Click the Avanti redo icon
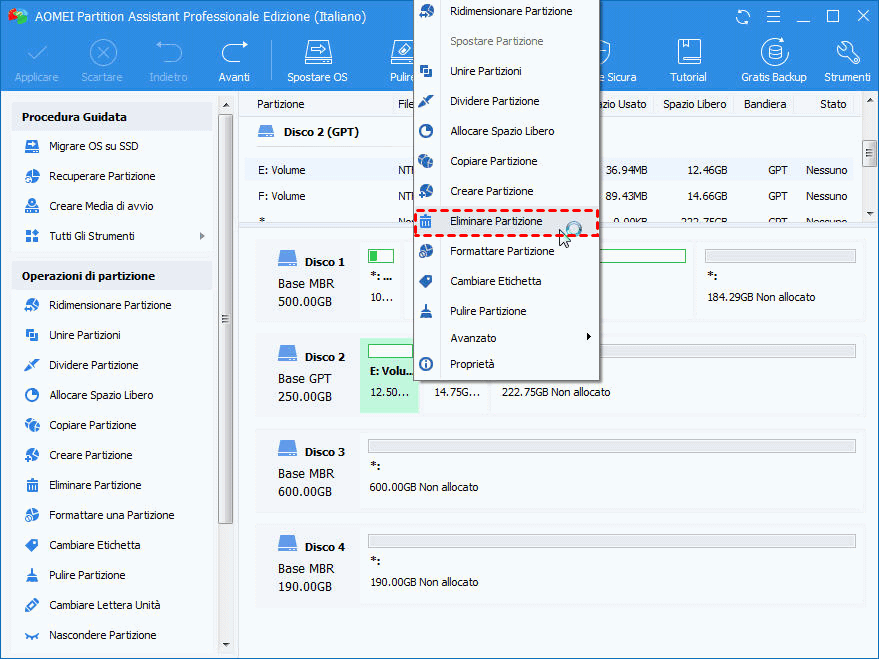This screenshot has width=879, height=659. click(234, 62)
